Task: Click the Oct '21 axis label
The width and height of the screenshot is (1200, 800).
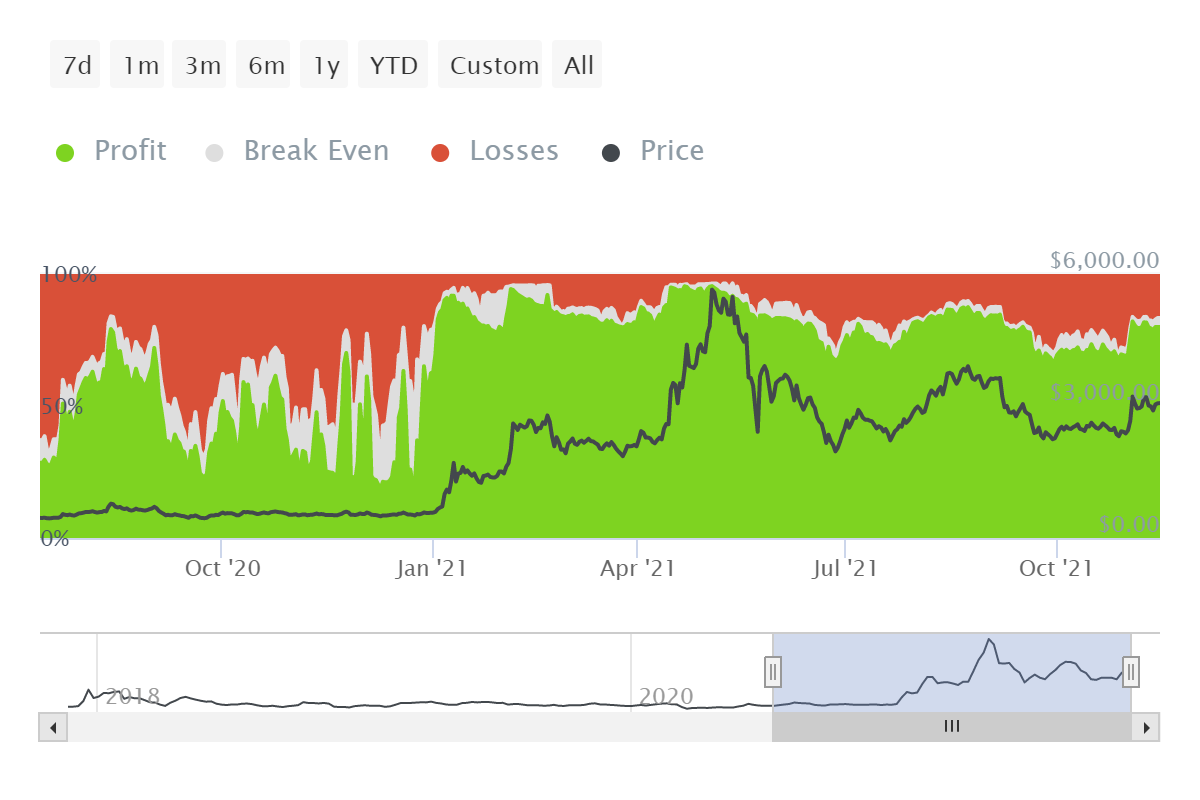Action: (x=1056, y=569)
